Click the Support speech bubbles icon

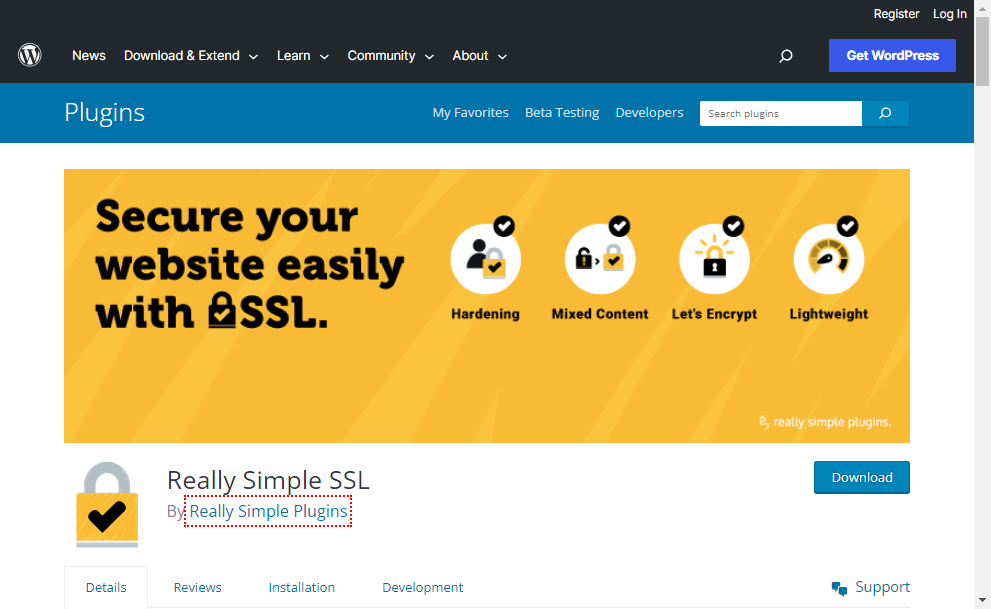tap(839, 588)
